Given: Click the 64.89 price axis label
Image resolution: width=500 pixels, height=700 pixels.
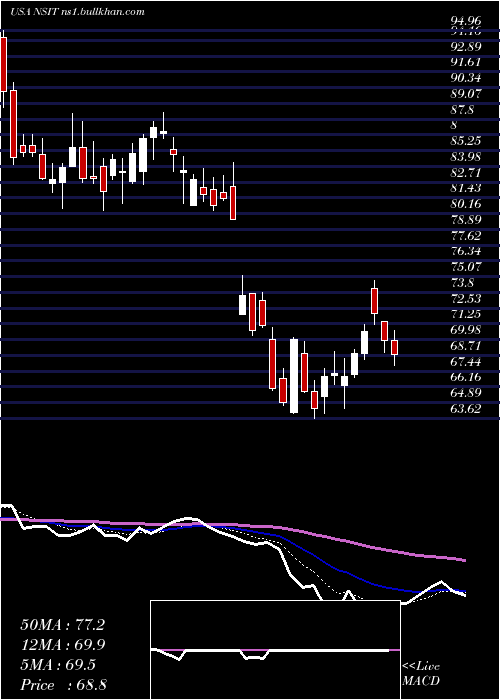Looking at the screenshot, I should click(466, 393).
